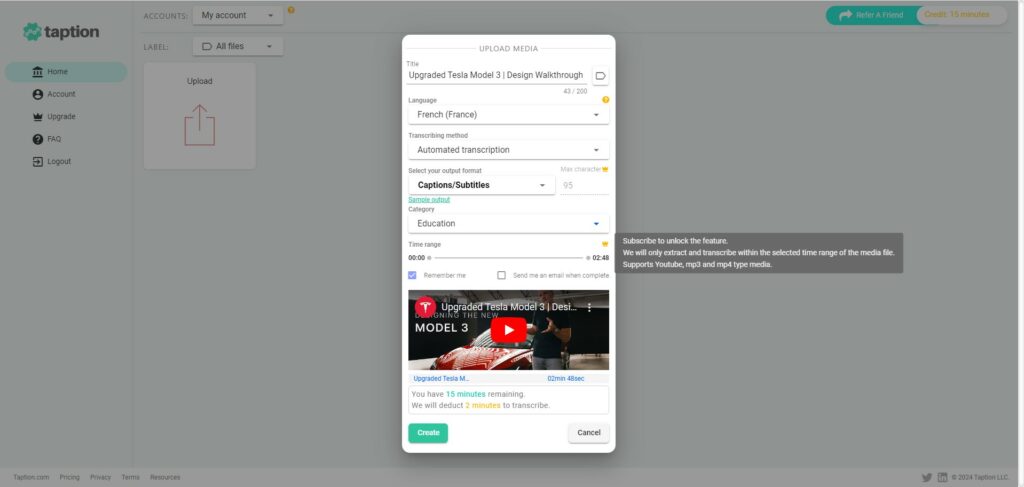Click the Upload card arrow icon

[x=199, y=125]
